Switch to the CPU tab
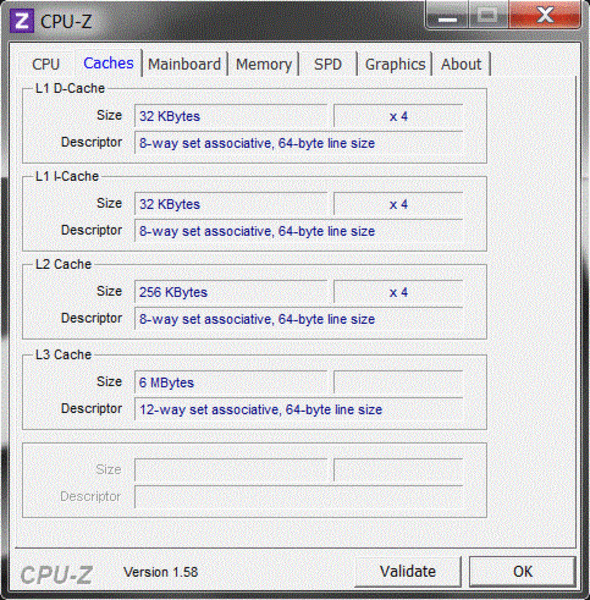 (x=46, y=64)
